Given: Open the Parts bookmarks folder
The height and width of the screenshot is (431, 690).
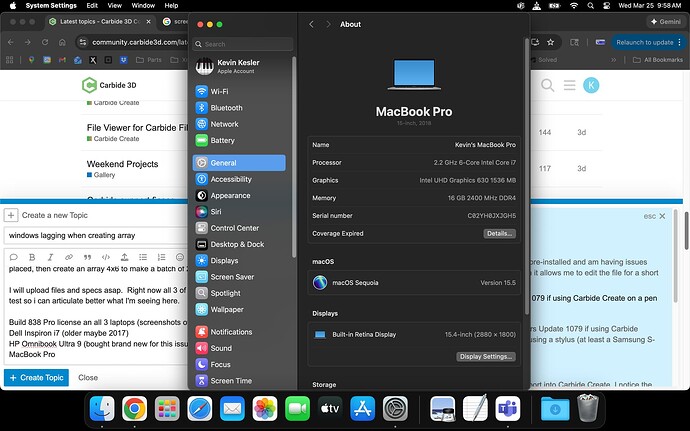Looking at the screenshot, I should (x=149, y=60).
